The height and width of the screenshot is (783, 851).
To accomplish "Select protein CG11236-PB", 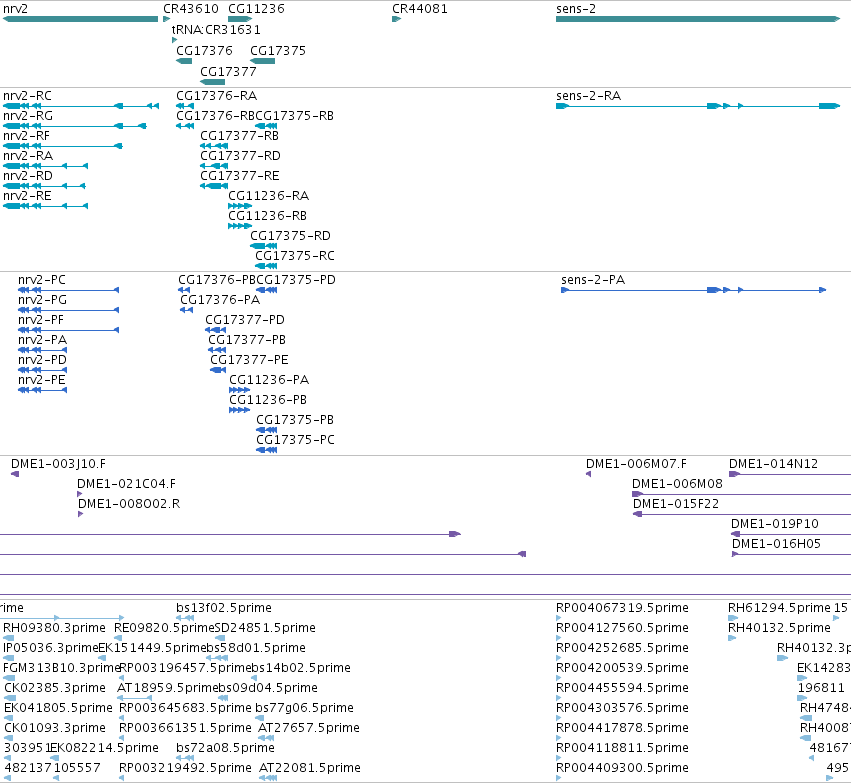I will click(x=268, y=400).
